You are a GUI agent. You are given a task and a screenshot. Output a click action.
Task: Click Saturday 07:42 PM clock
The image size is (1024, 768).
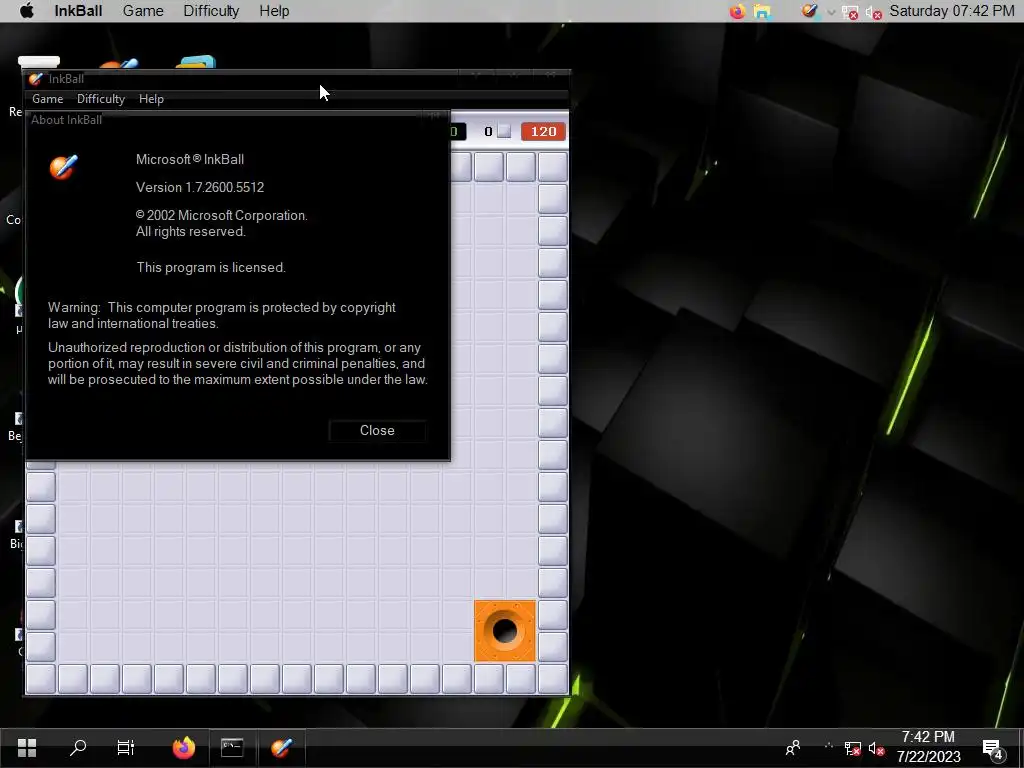952,11
